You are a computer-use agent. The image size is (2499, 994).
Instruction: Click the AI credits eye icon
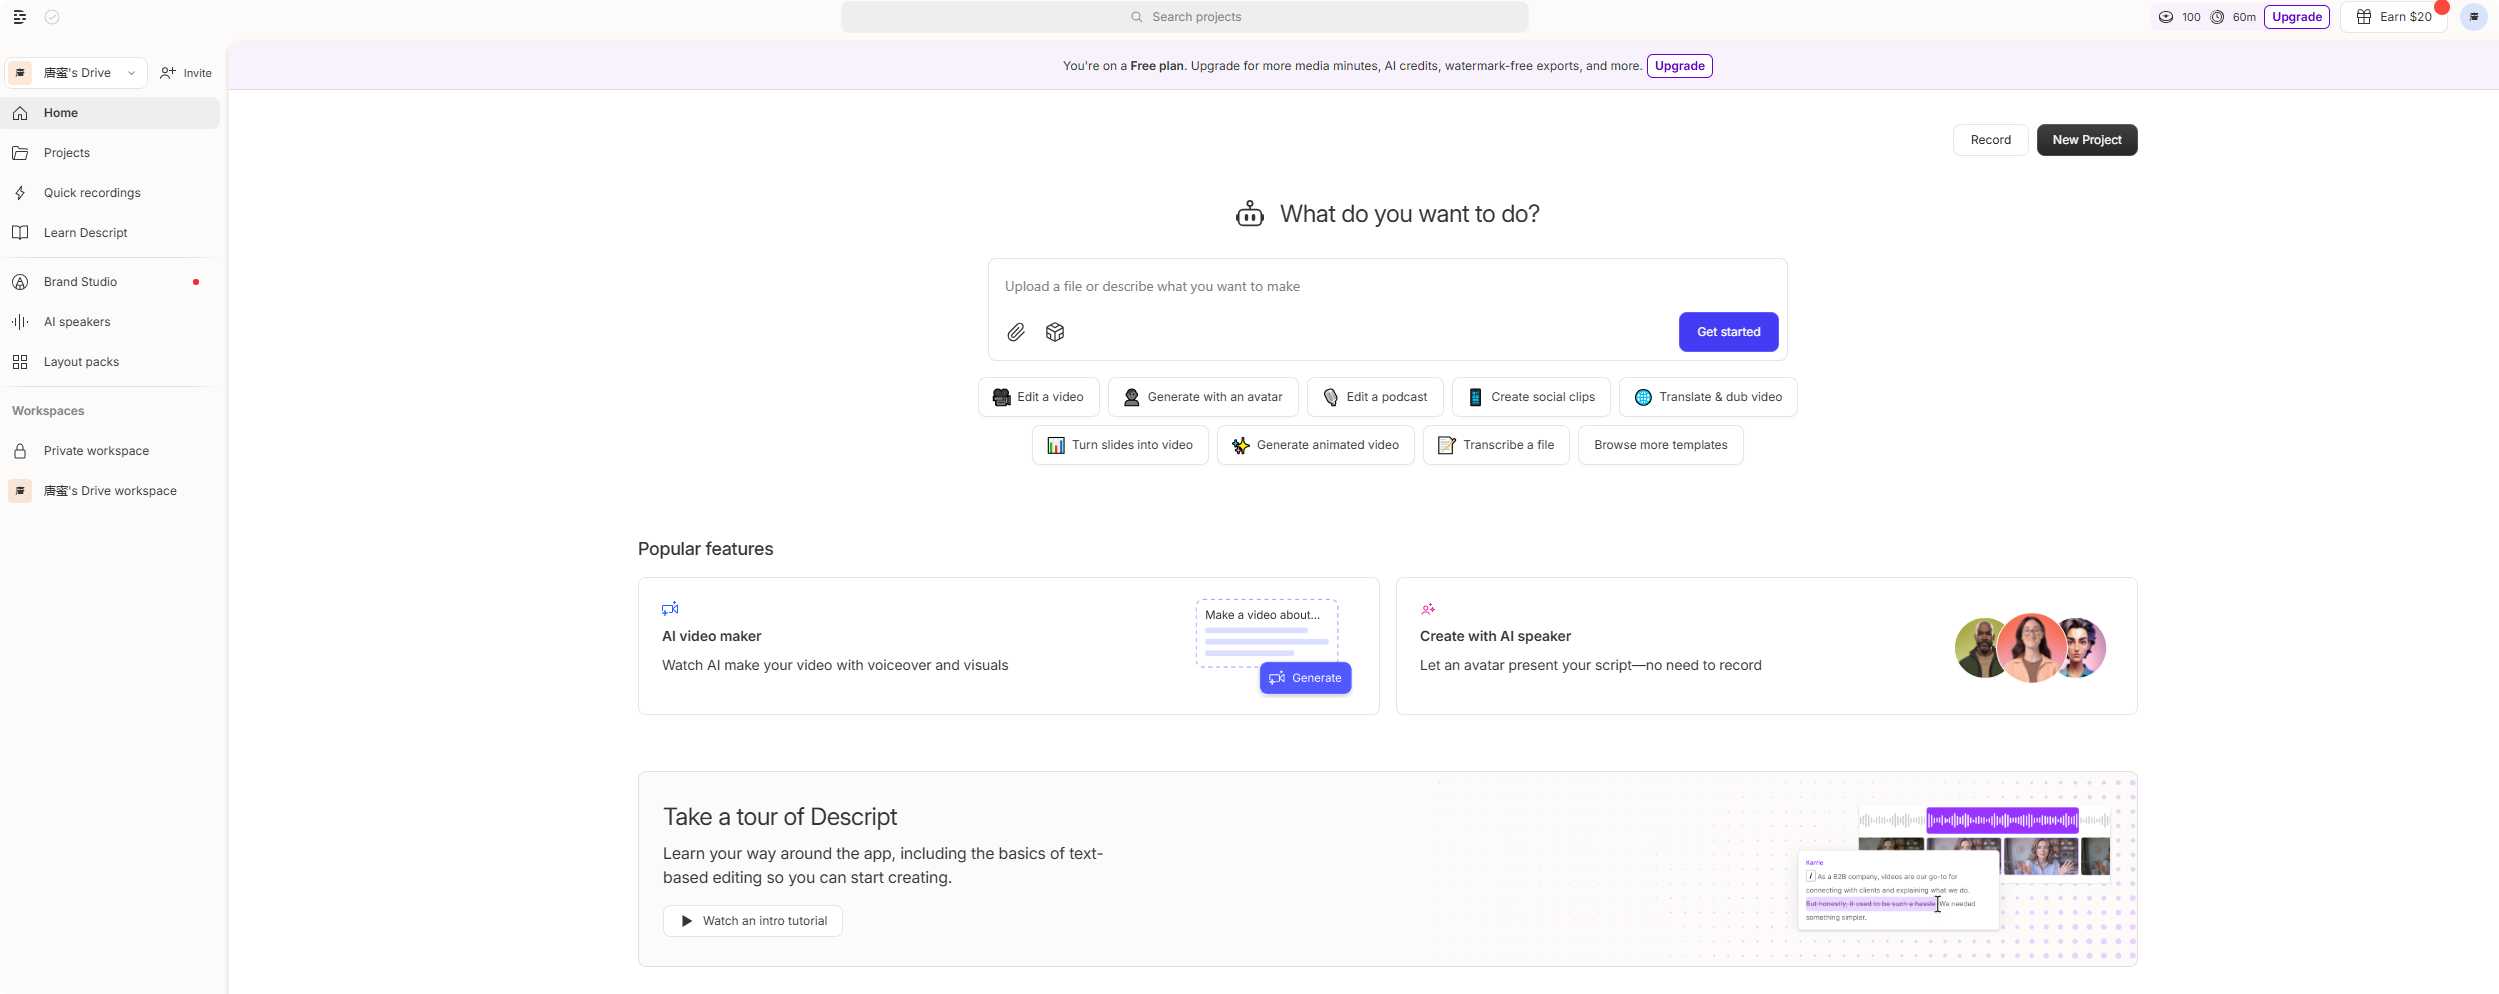coord(2165,17)
